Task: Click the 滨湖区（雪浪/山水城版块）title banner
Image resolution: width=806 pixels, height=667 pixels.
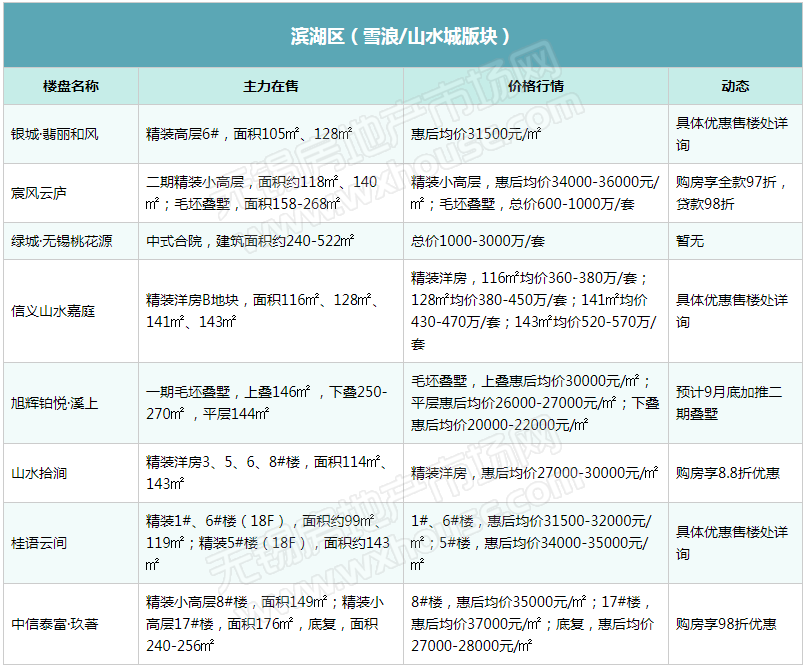Action: [402, 36]
